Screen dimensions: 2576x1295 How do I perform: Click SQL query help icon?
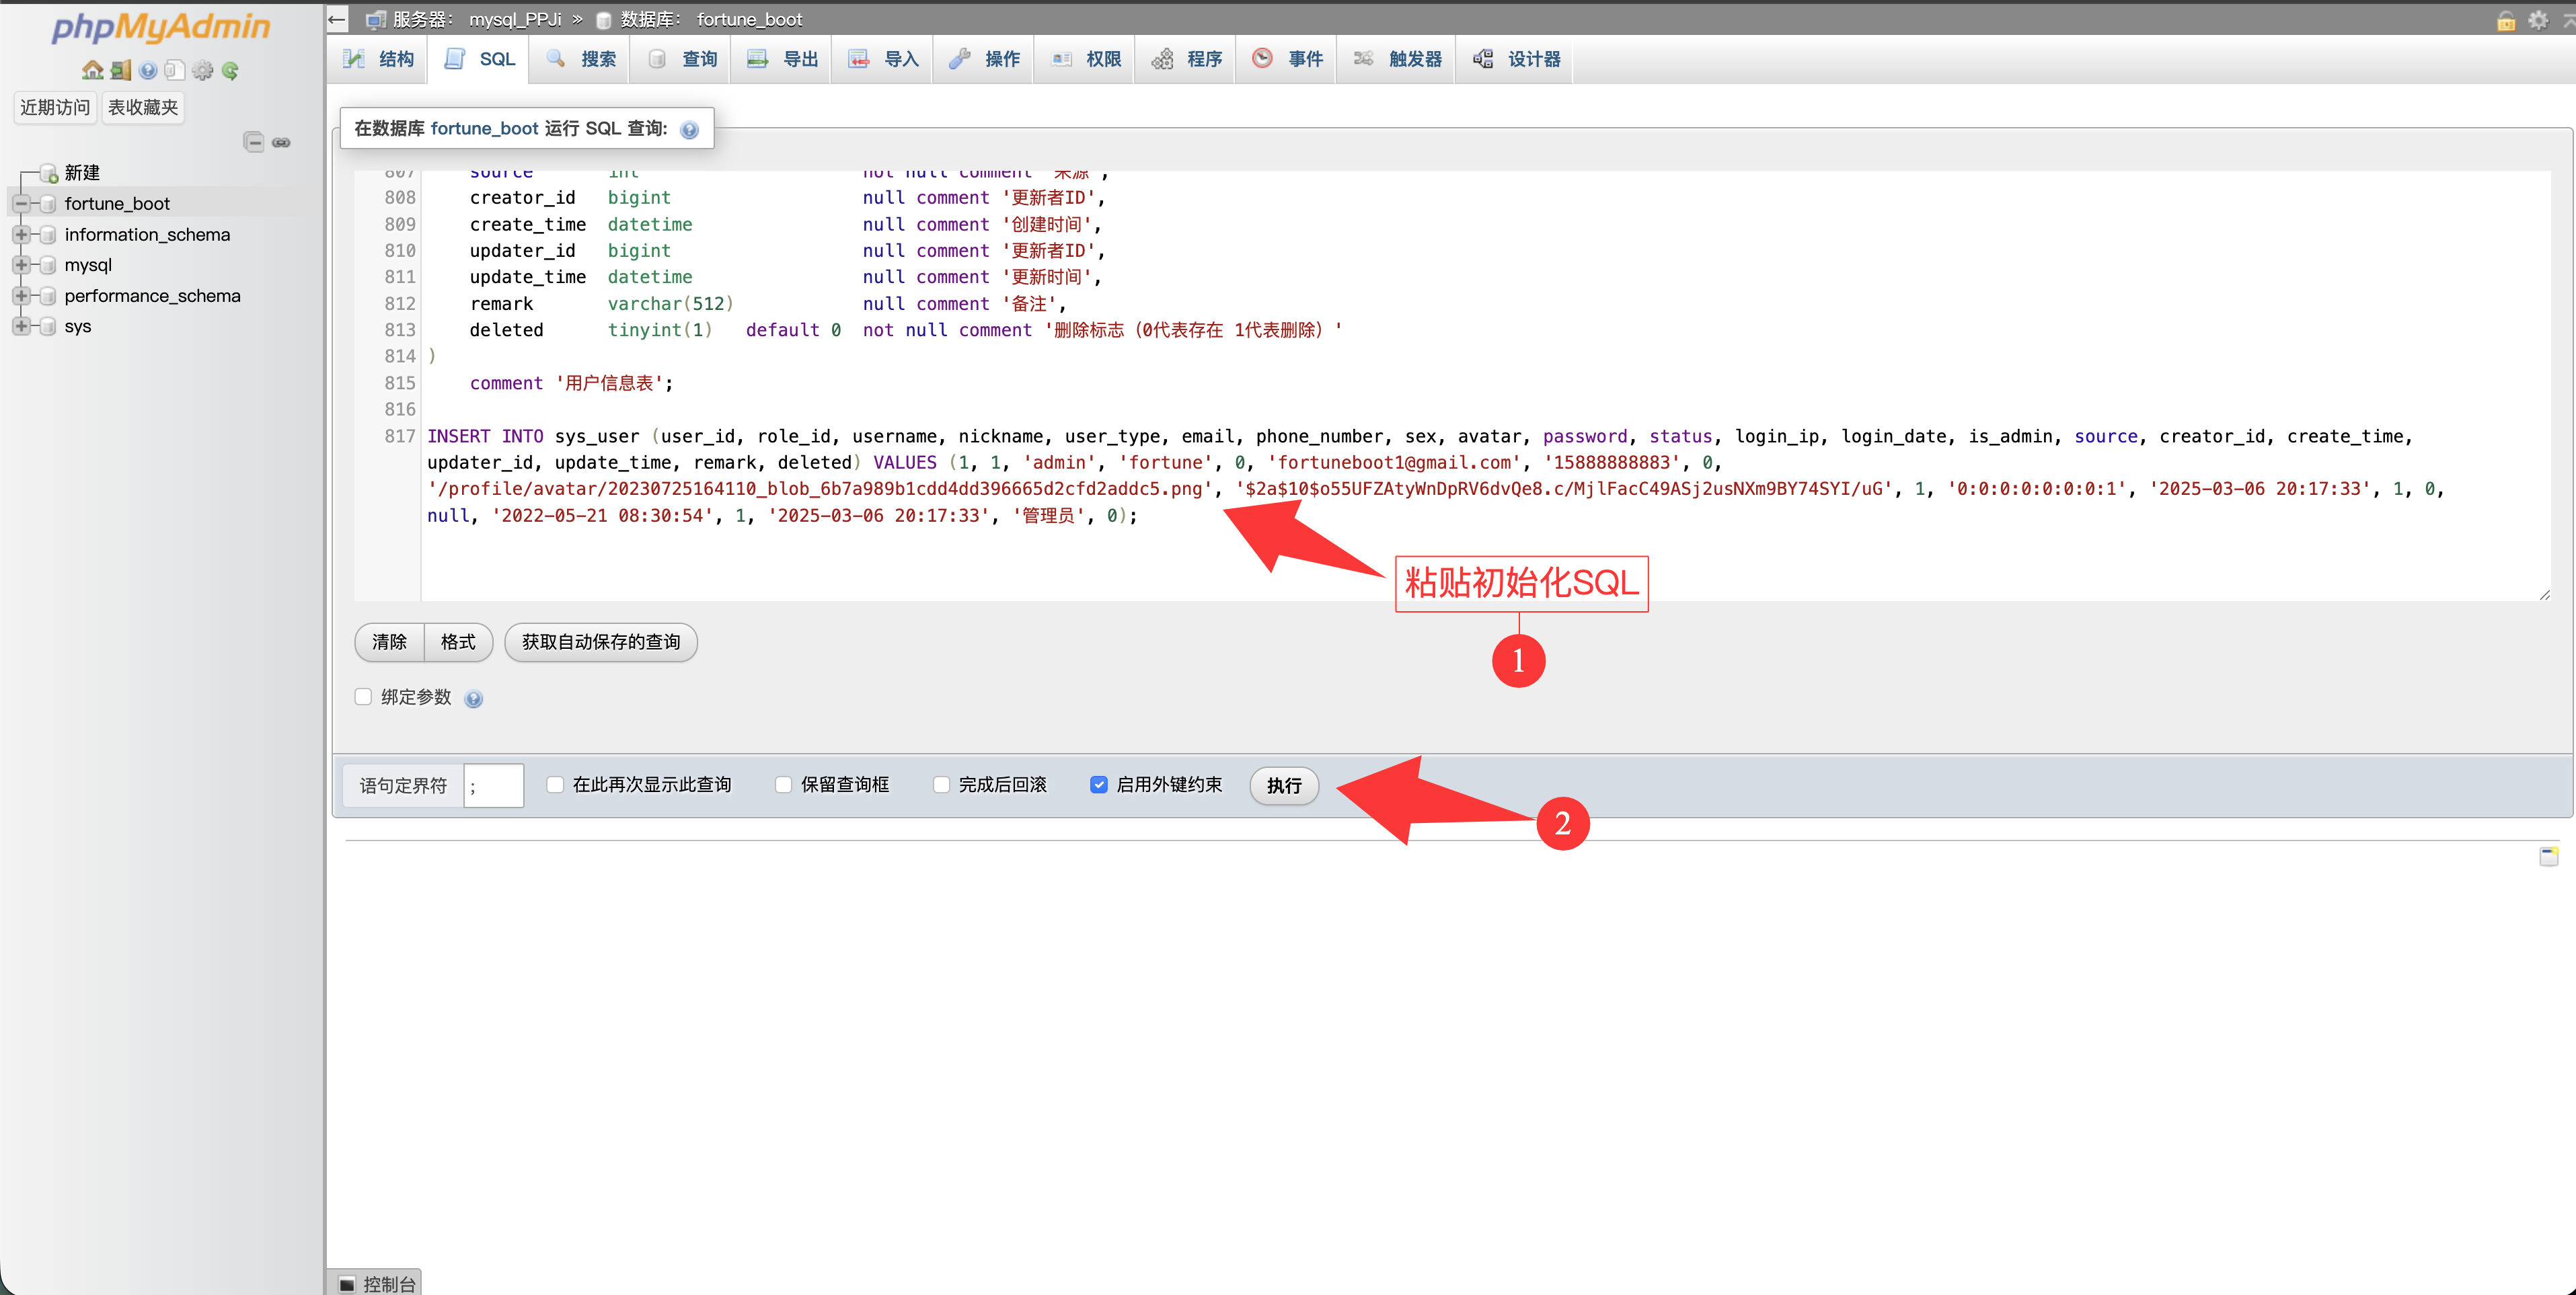click(689, 130)
